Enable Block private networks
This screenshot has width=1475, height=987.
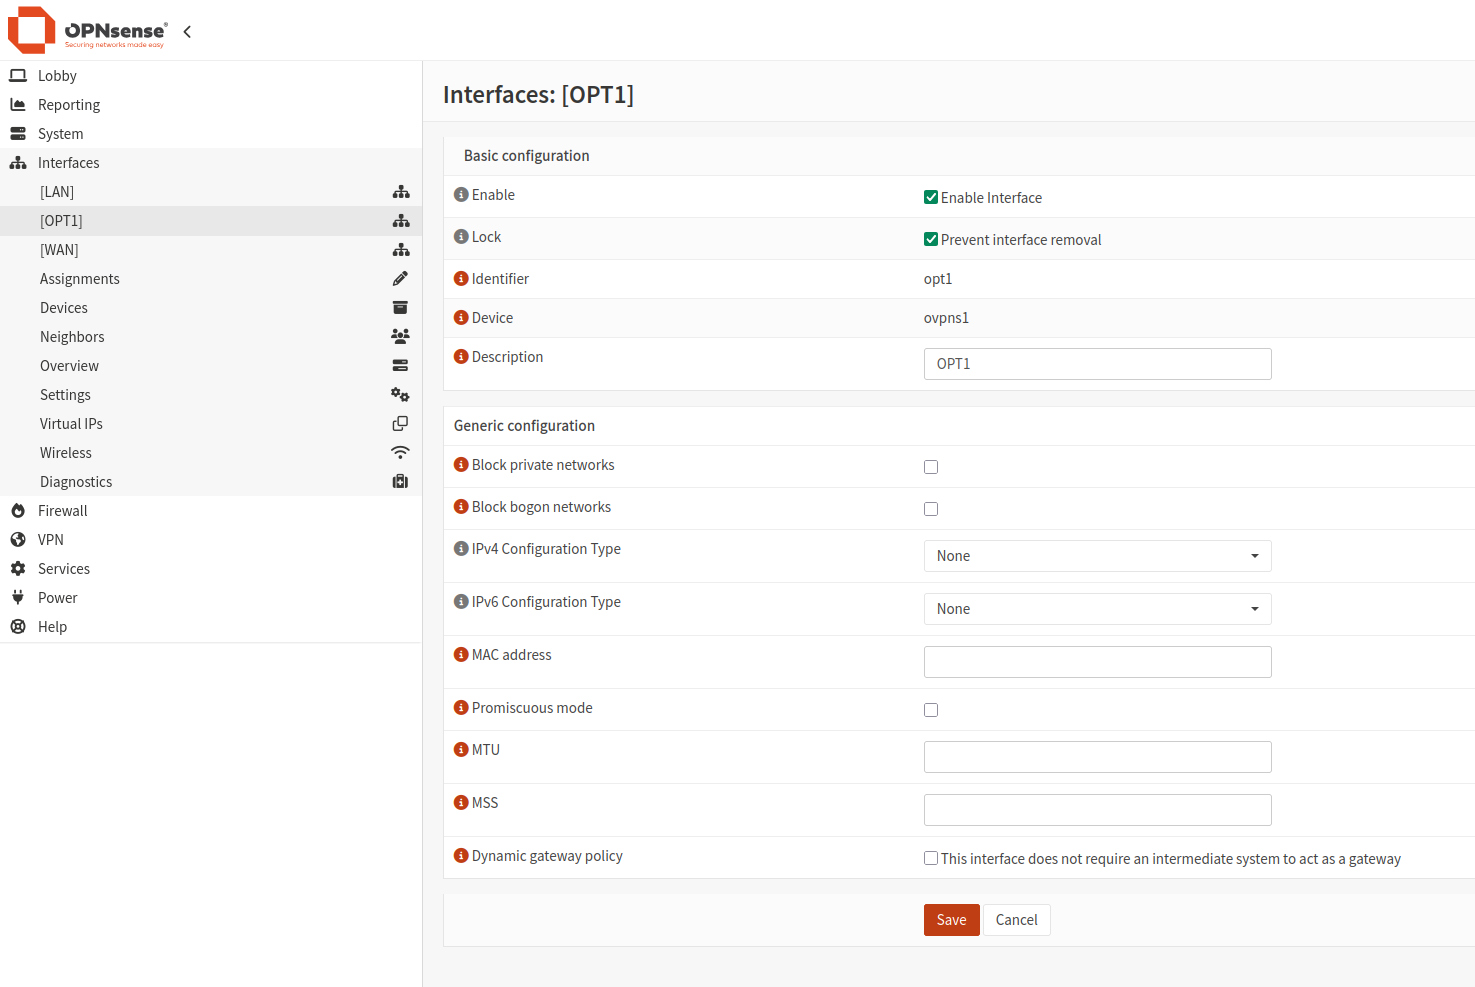pyautogui.click(x=930, y=466)
